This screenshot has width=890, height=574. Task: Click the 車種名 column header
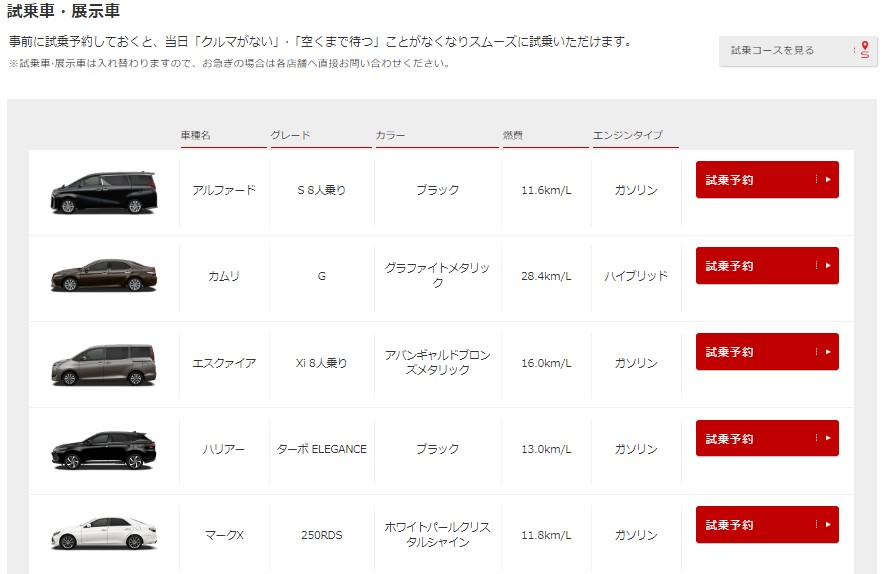pos(196,135)
